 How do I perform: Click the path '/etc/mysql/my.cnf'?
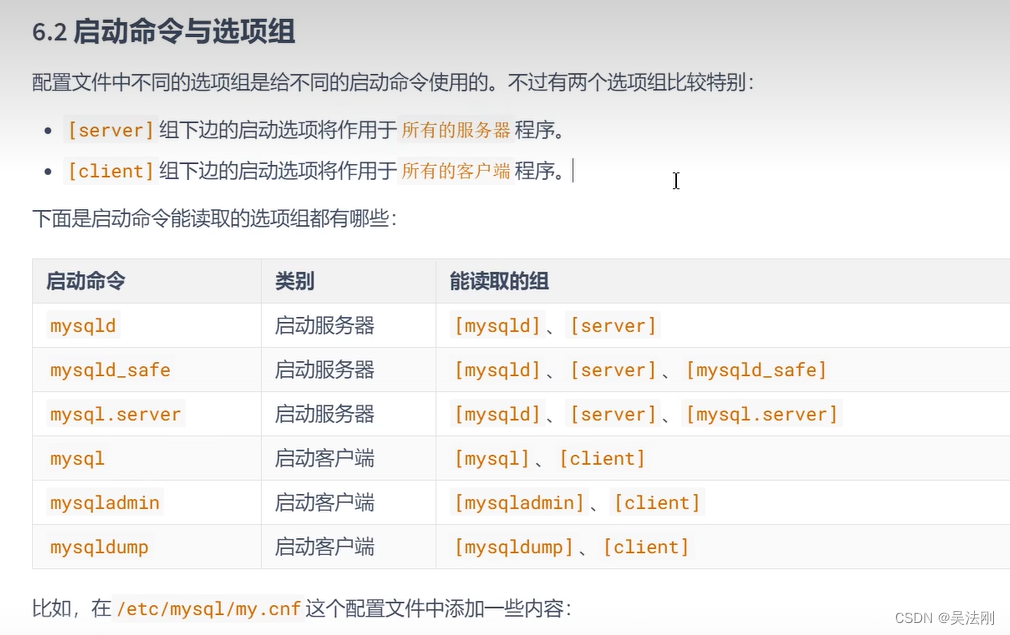pyautogui.click(x=209, y=609)
